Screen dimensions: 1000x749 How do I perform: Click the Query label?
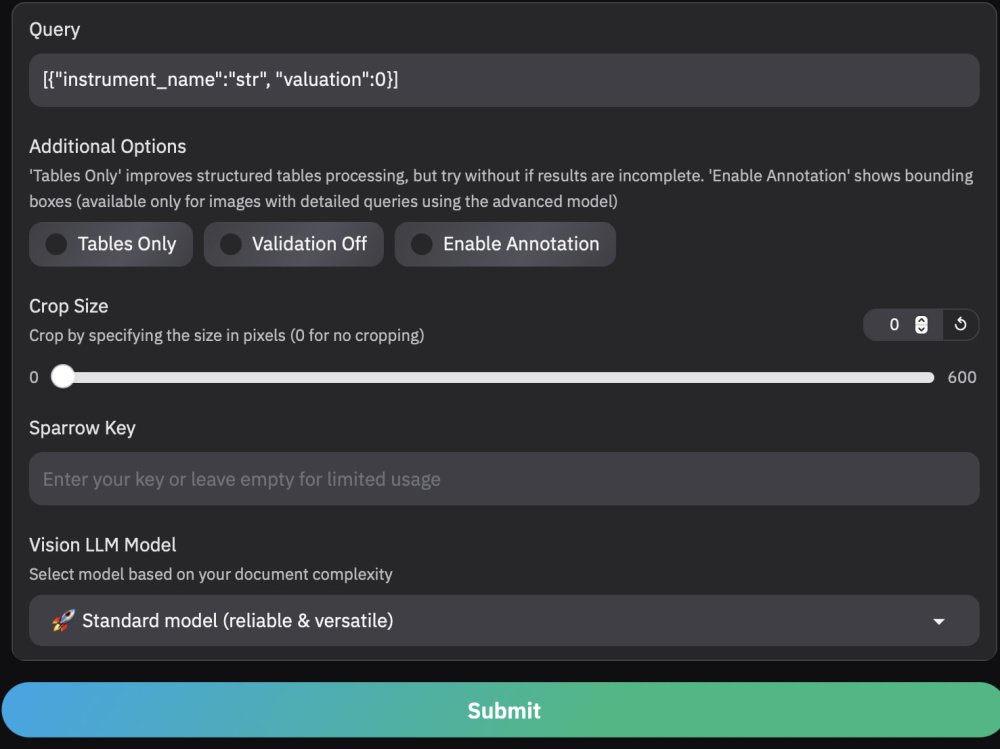(55, 29)
